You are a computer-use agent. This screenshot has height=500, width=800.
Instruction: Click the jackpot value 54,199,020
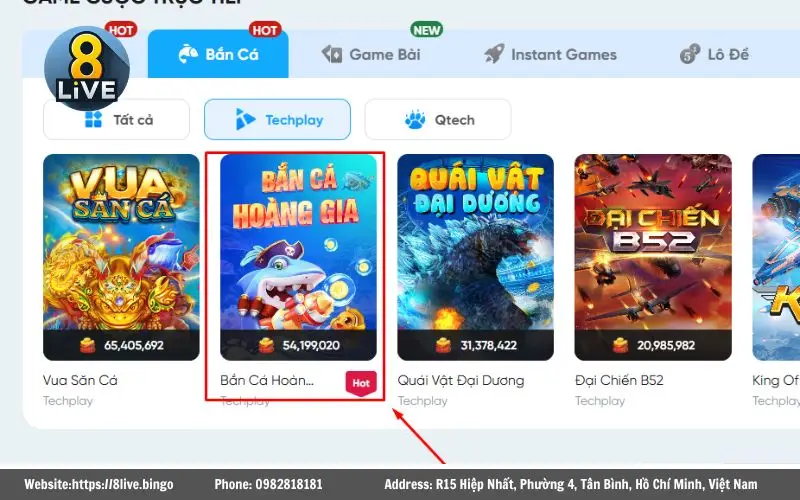tap(311, 345)
